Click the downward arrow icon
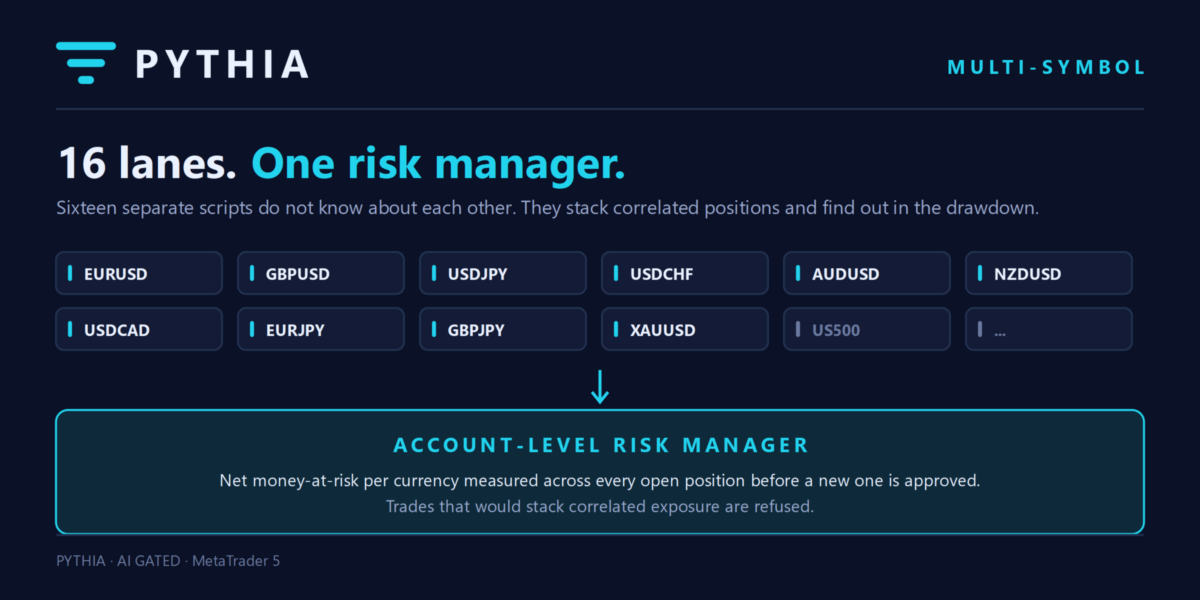Image resolution: width=1200 pixels, height=600 pixels. point(600,387)
